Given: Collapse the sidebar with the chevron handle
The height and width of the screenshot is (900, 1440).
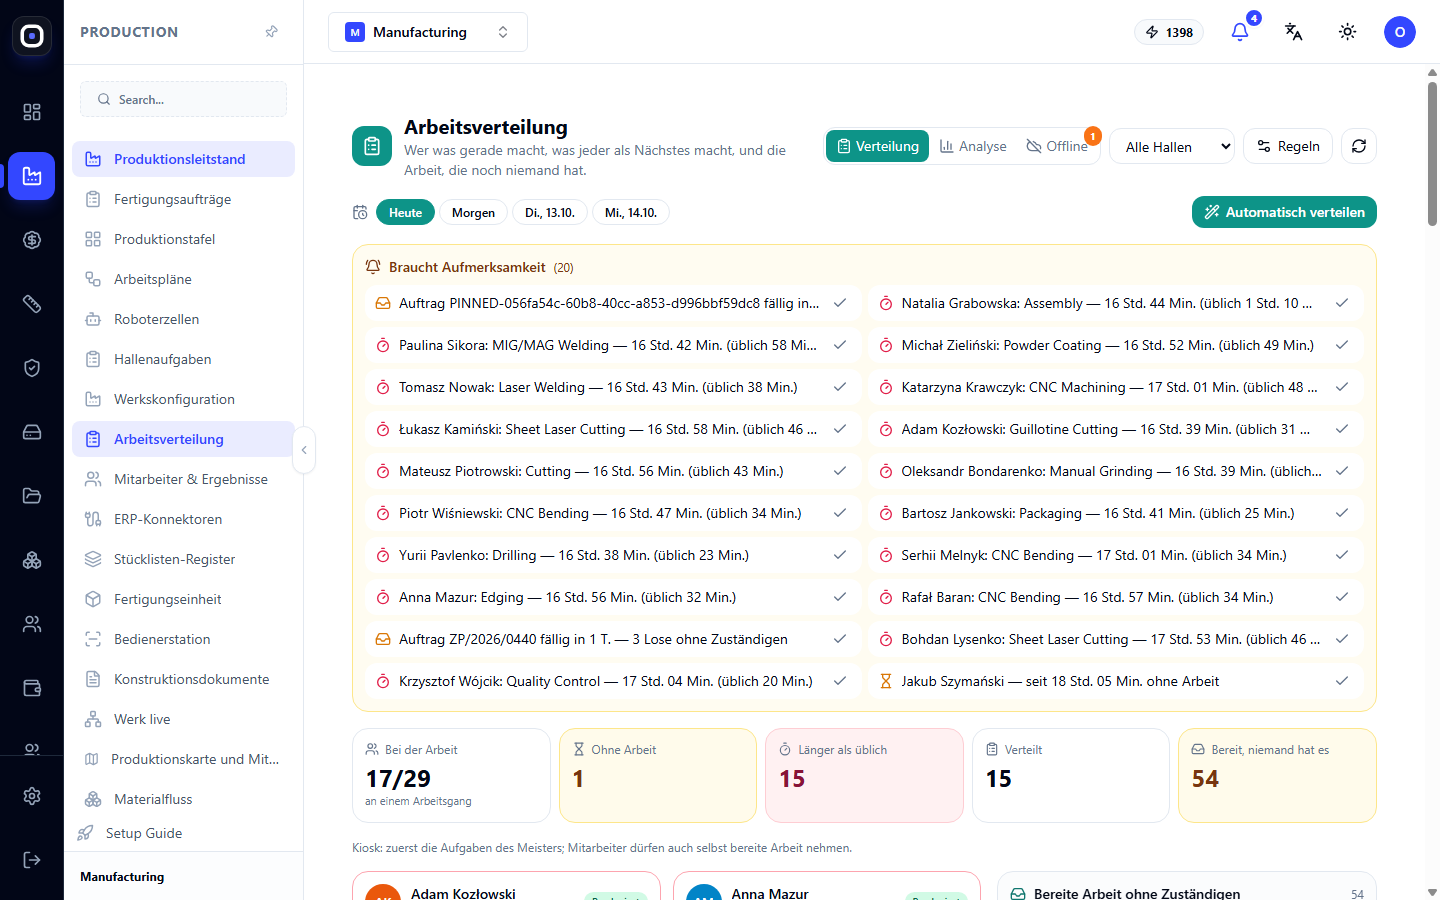Looking at the screenshot, I should [x=304, y=450].
